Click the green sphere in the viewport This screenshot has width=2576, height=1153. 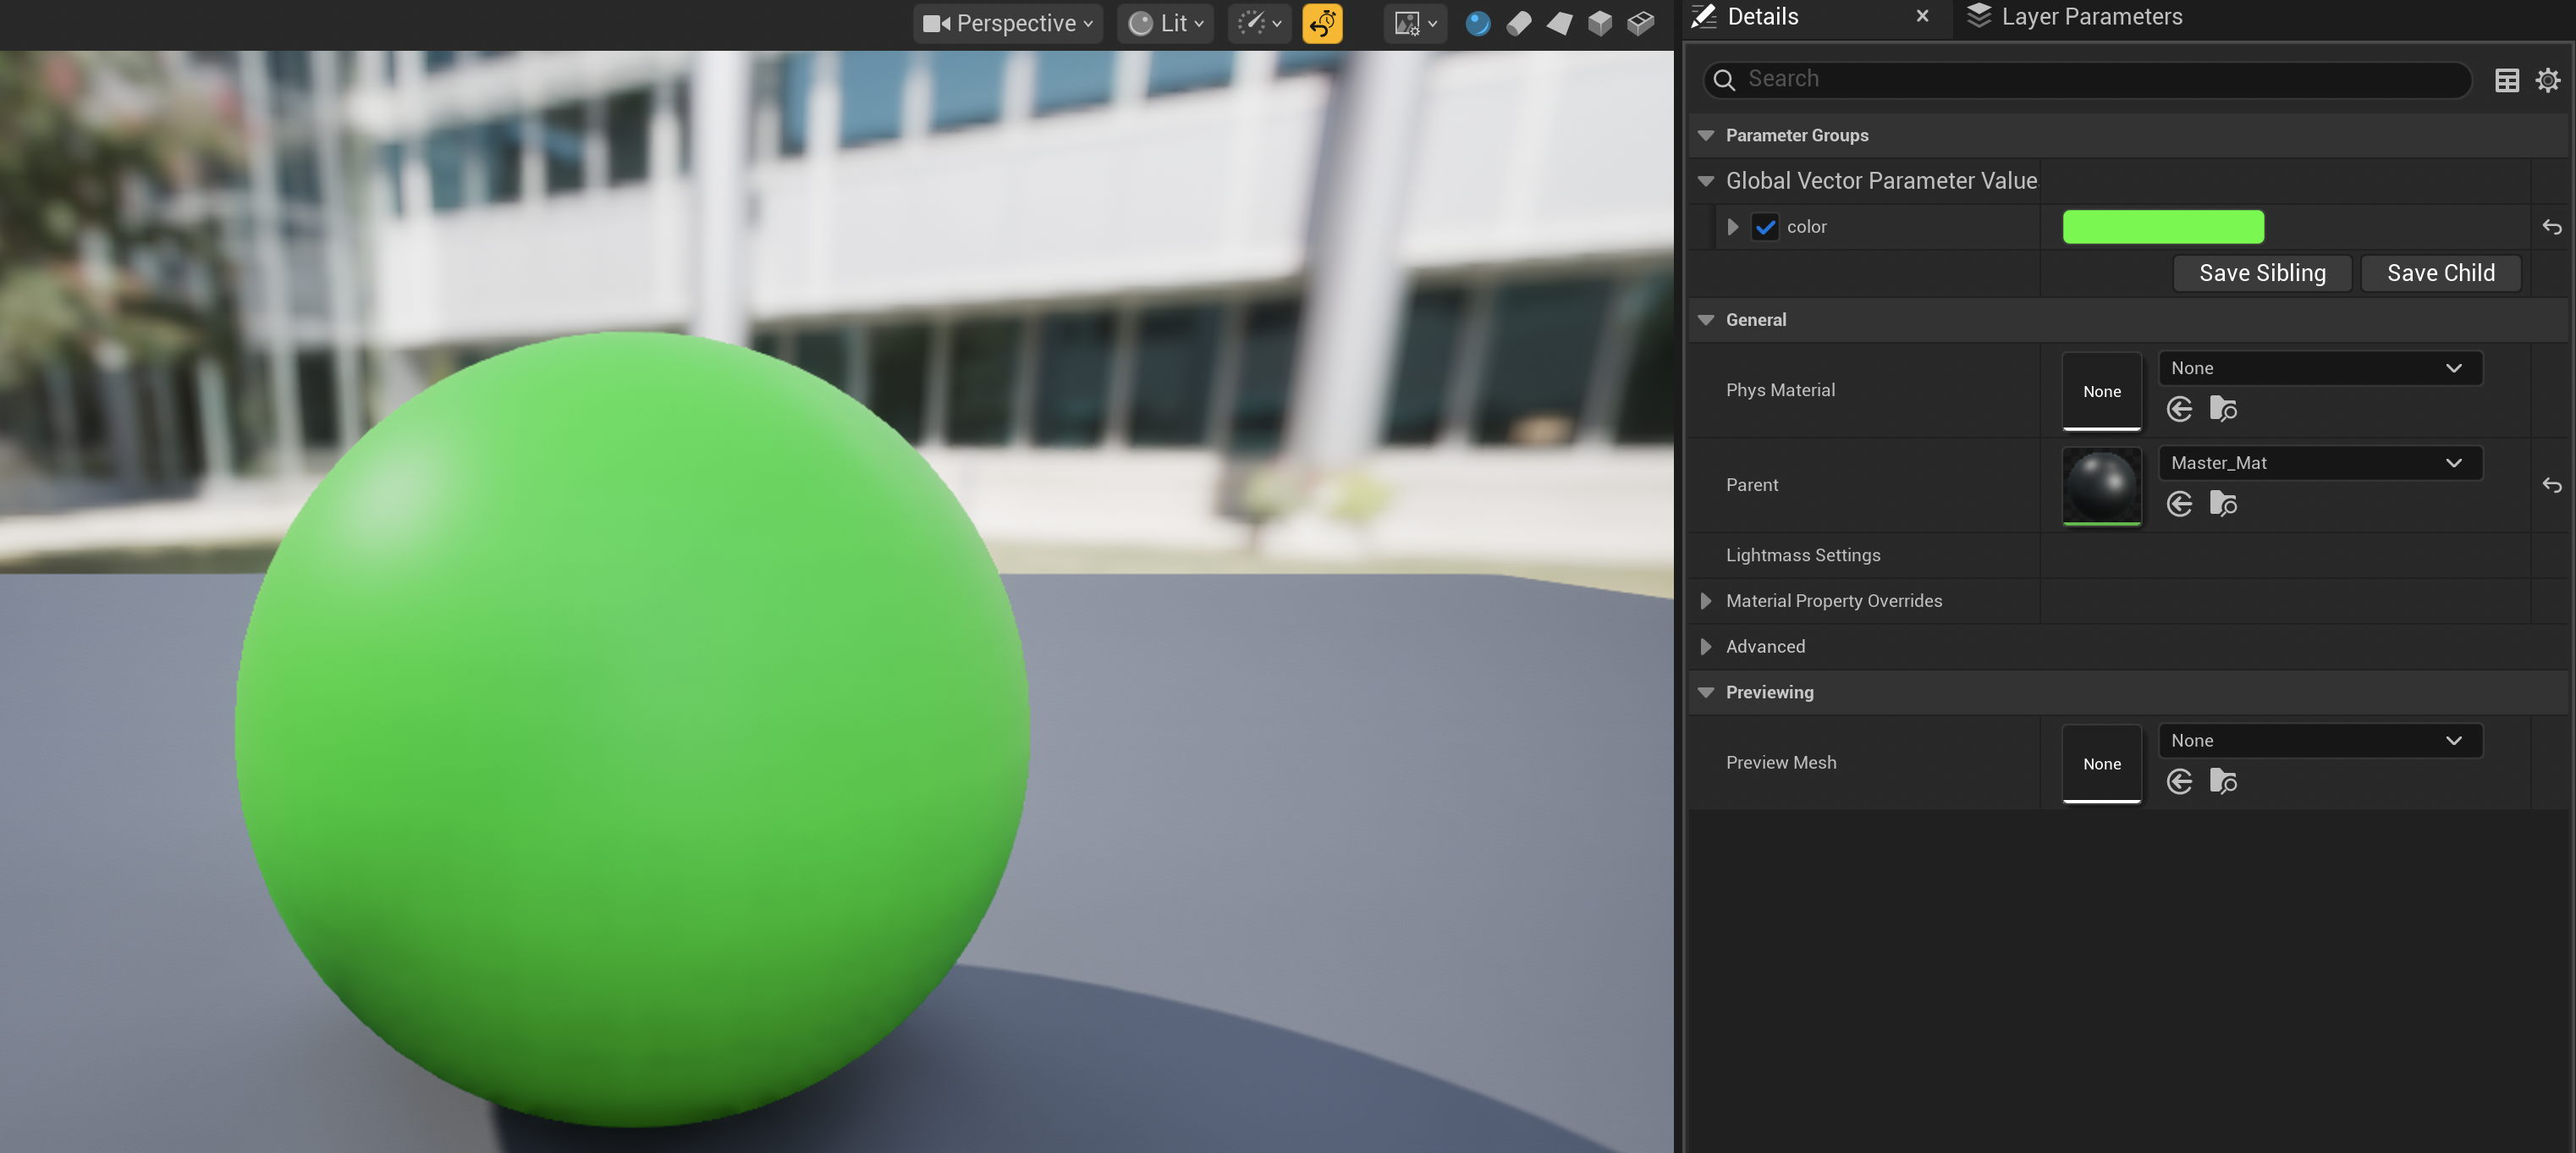coord(632,729)
